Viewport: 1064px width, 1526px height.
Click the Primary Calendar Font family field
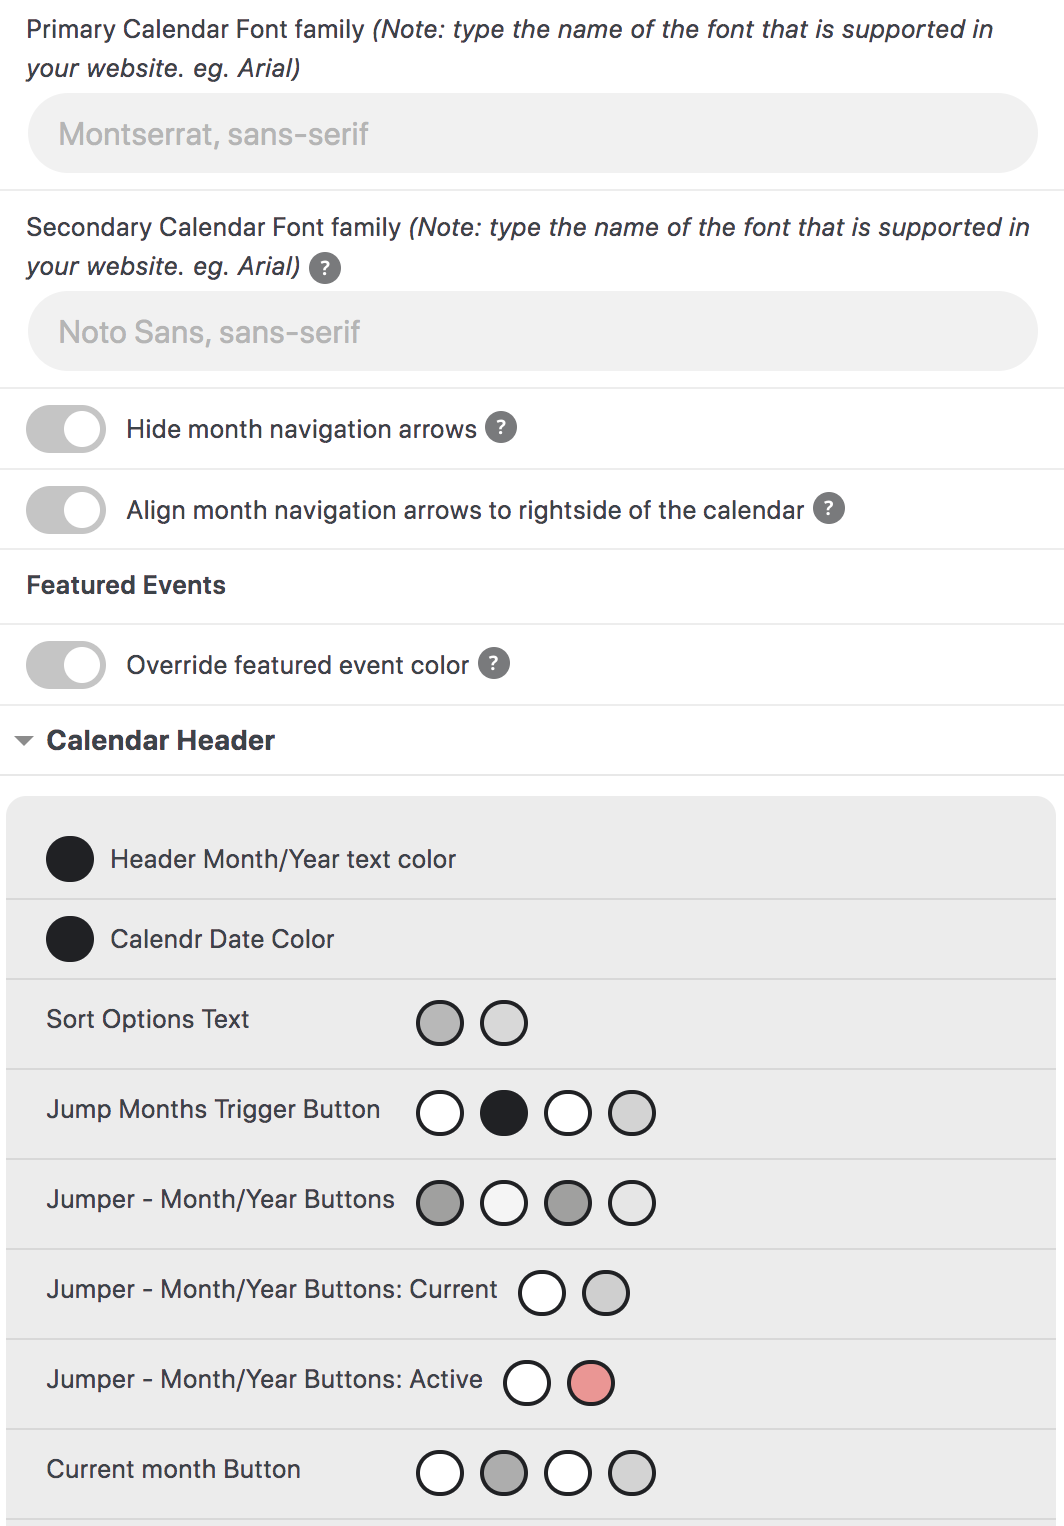coord(532,133)
